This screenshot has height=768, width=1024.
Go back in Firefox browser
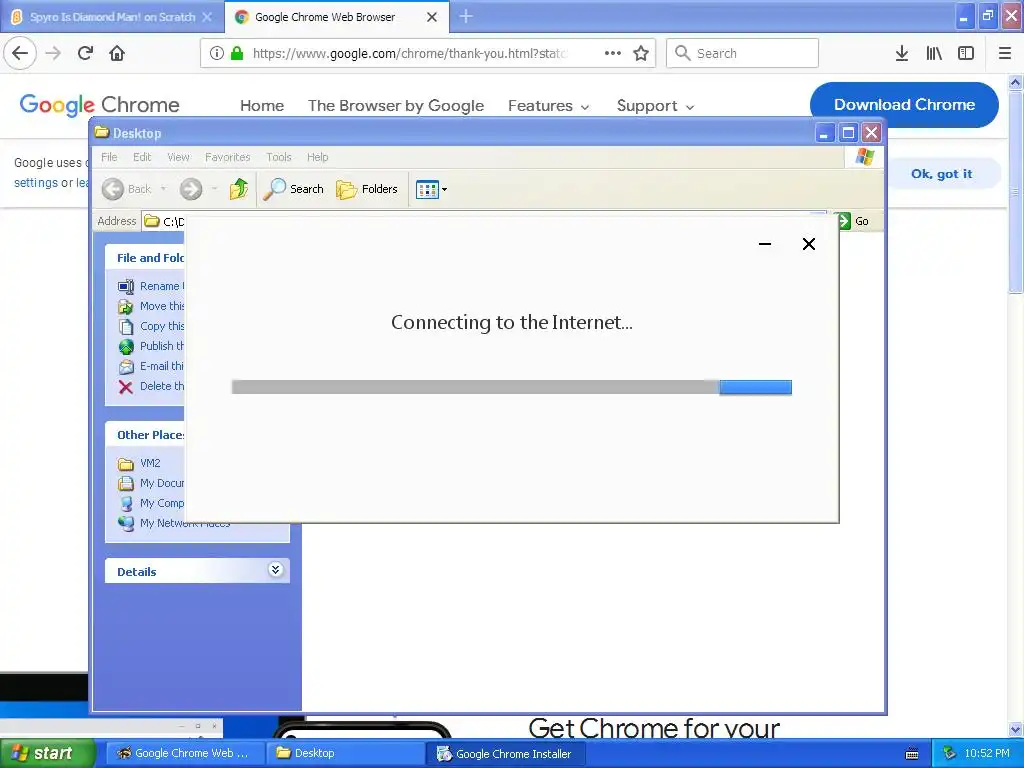(x=20, y=53)
